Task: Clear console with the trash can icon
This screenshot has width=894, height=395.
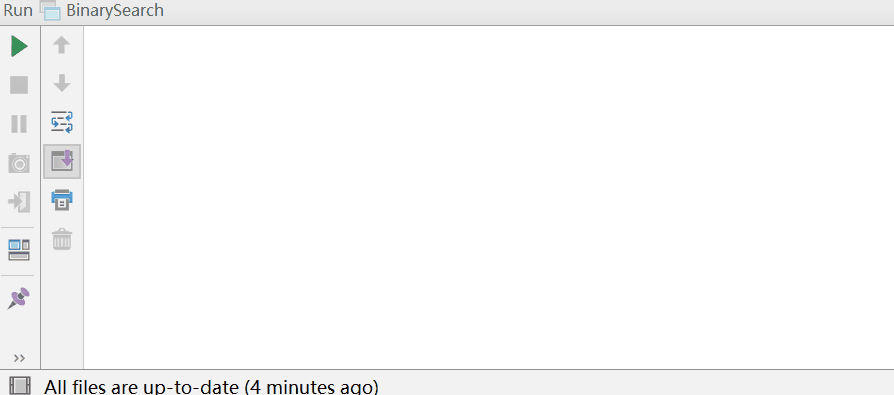Action: 62,239
